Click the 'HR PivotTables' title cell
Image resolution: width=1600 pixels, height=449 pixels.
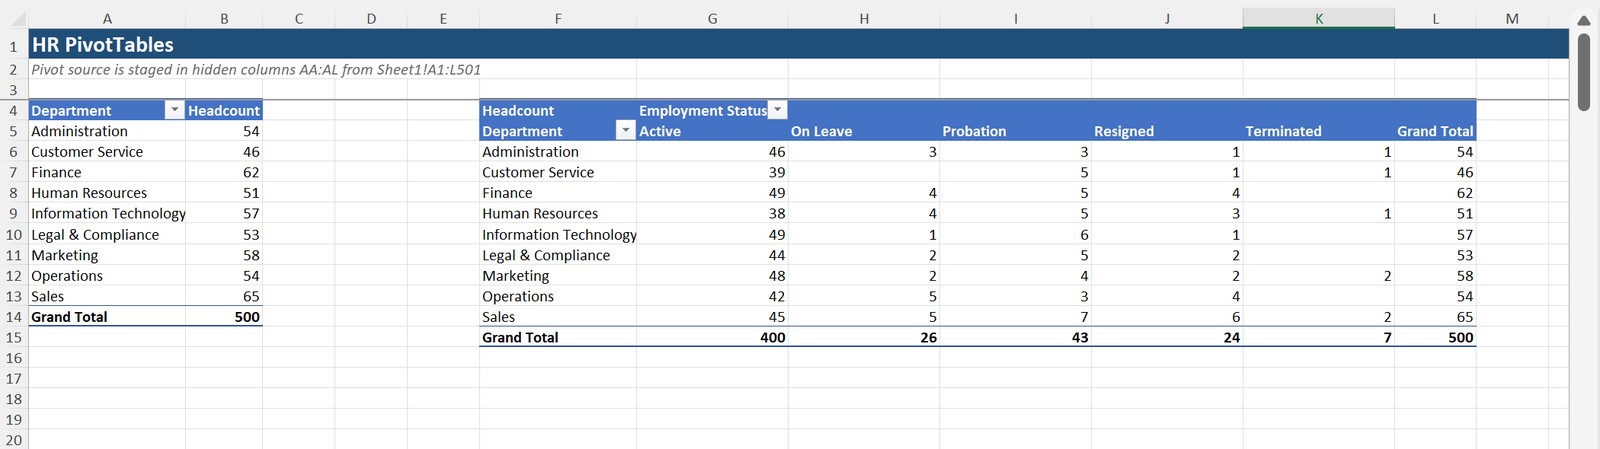pyautogui.click(x=103, y=45)
